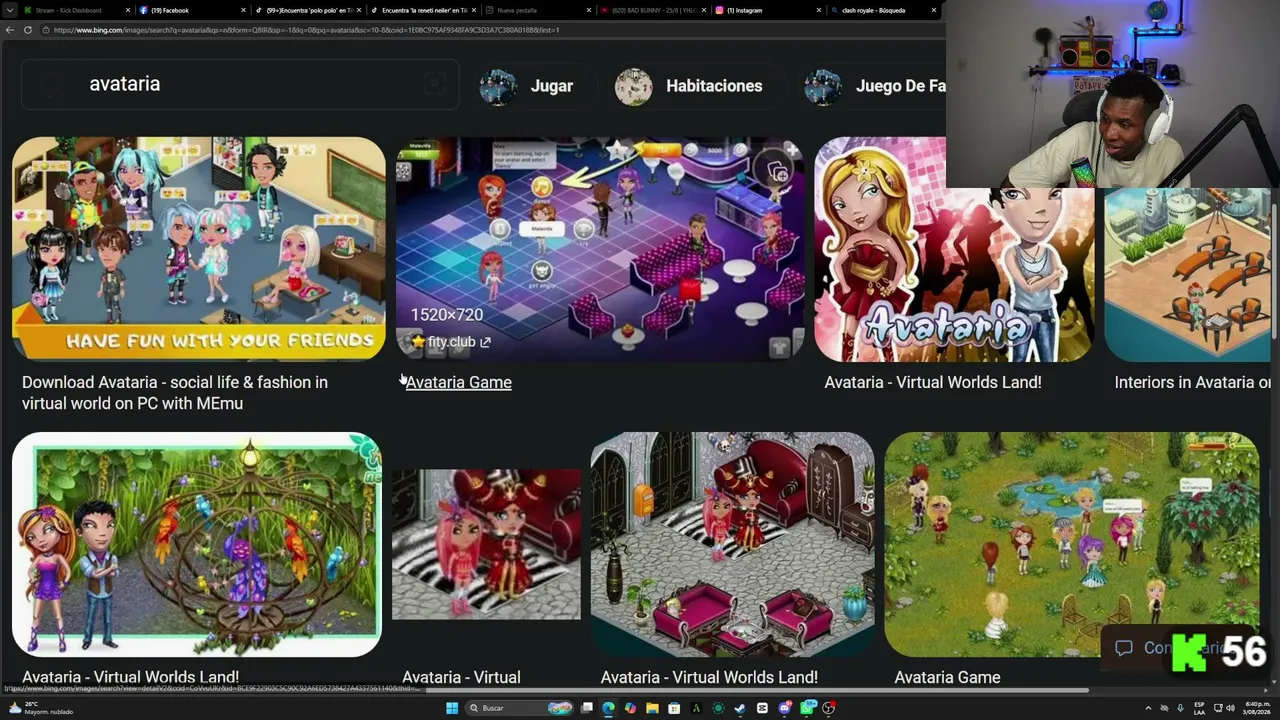
Task: Open OBS Studio from the taskbar
Action: tap(829, 708)
